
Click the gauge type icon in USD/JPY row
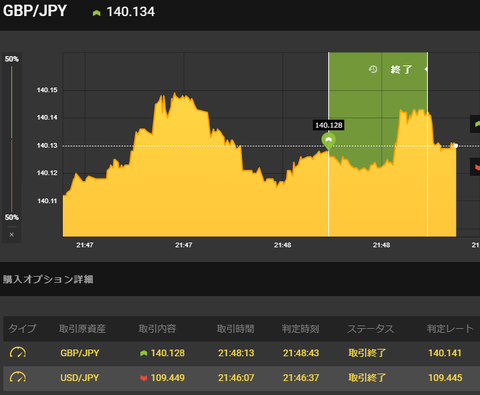18,377
